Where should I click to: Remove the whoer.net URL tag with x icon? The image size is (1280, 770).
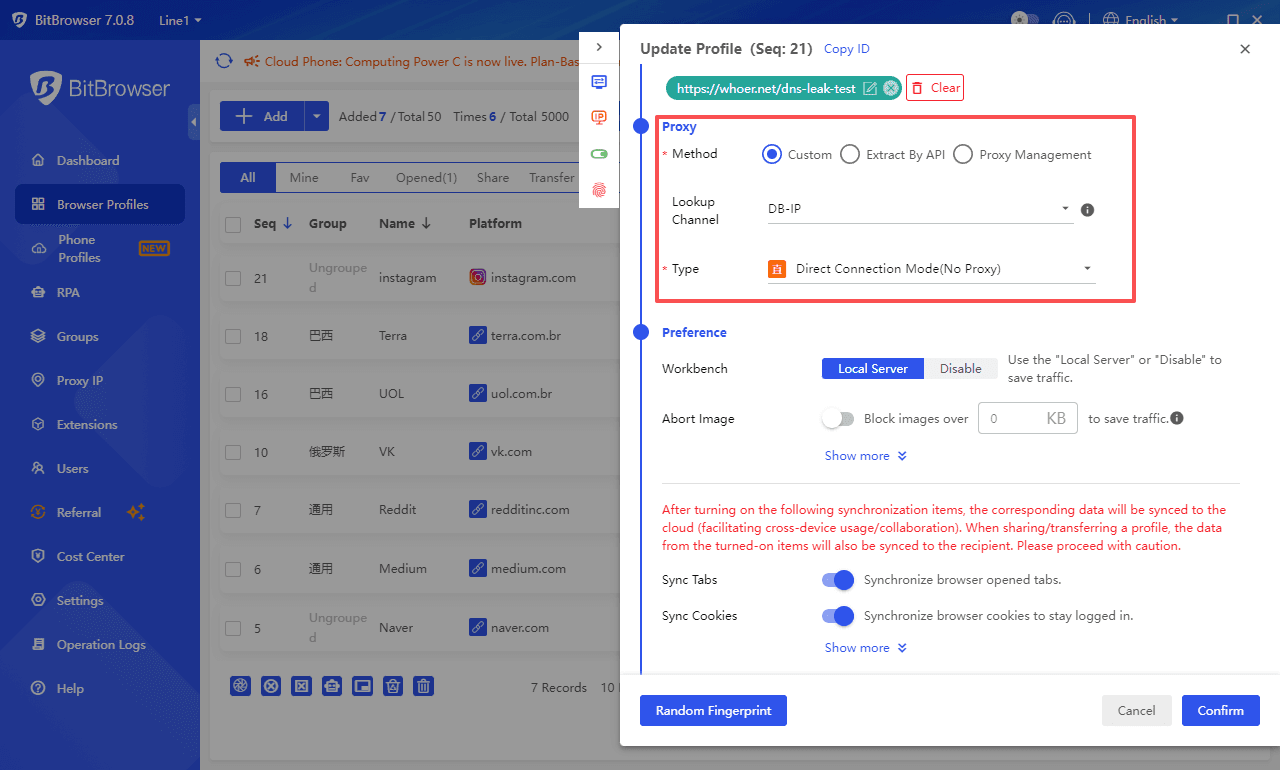(x=890, y=88)
